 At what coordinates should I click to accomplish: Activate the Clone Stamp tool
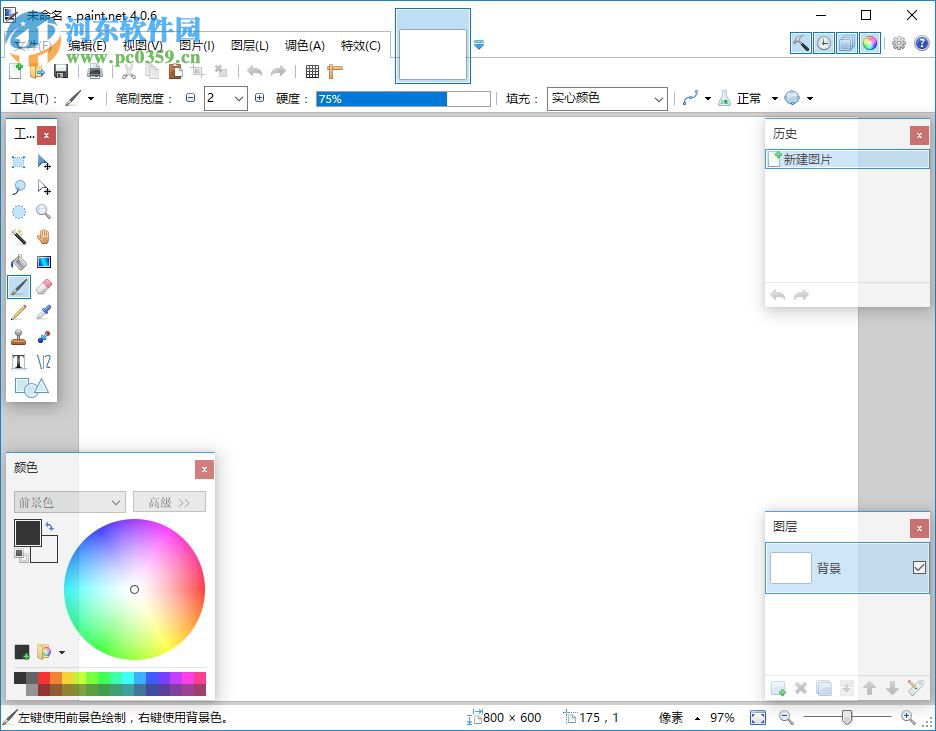pos(18,337)
